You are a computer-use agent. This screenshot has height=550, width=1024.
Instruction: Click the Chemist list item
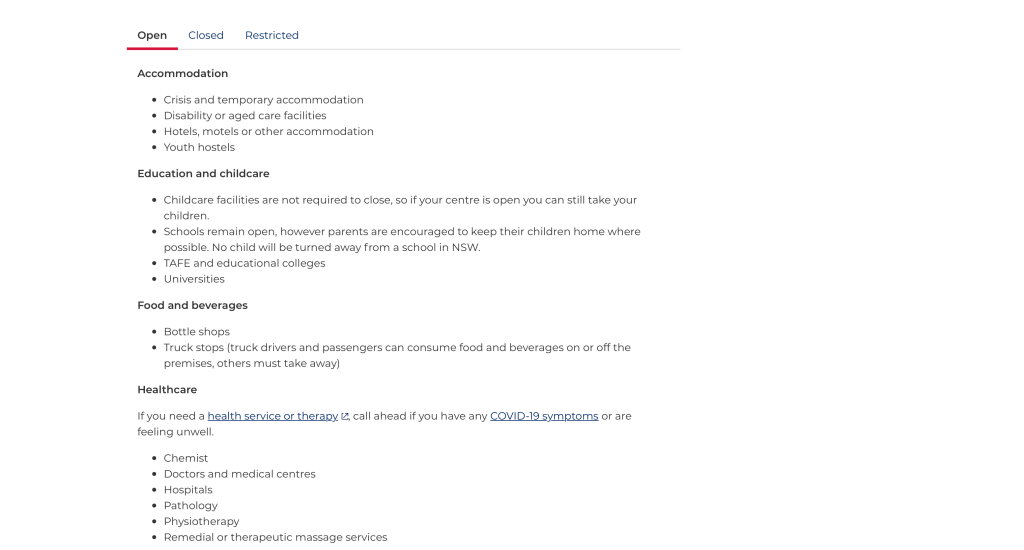click(x=186, y=459)
